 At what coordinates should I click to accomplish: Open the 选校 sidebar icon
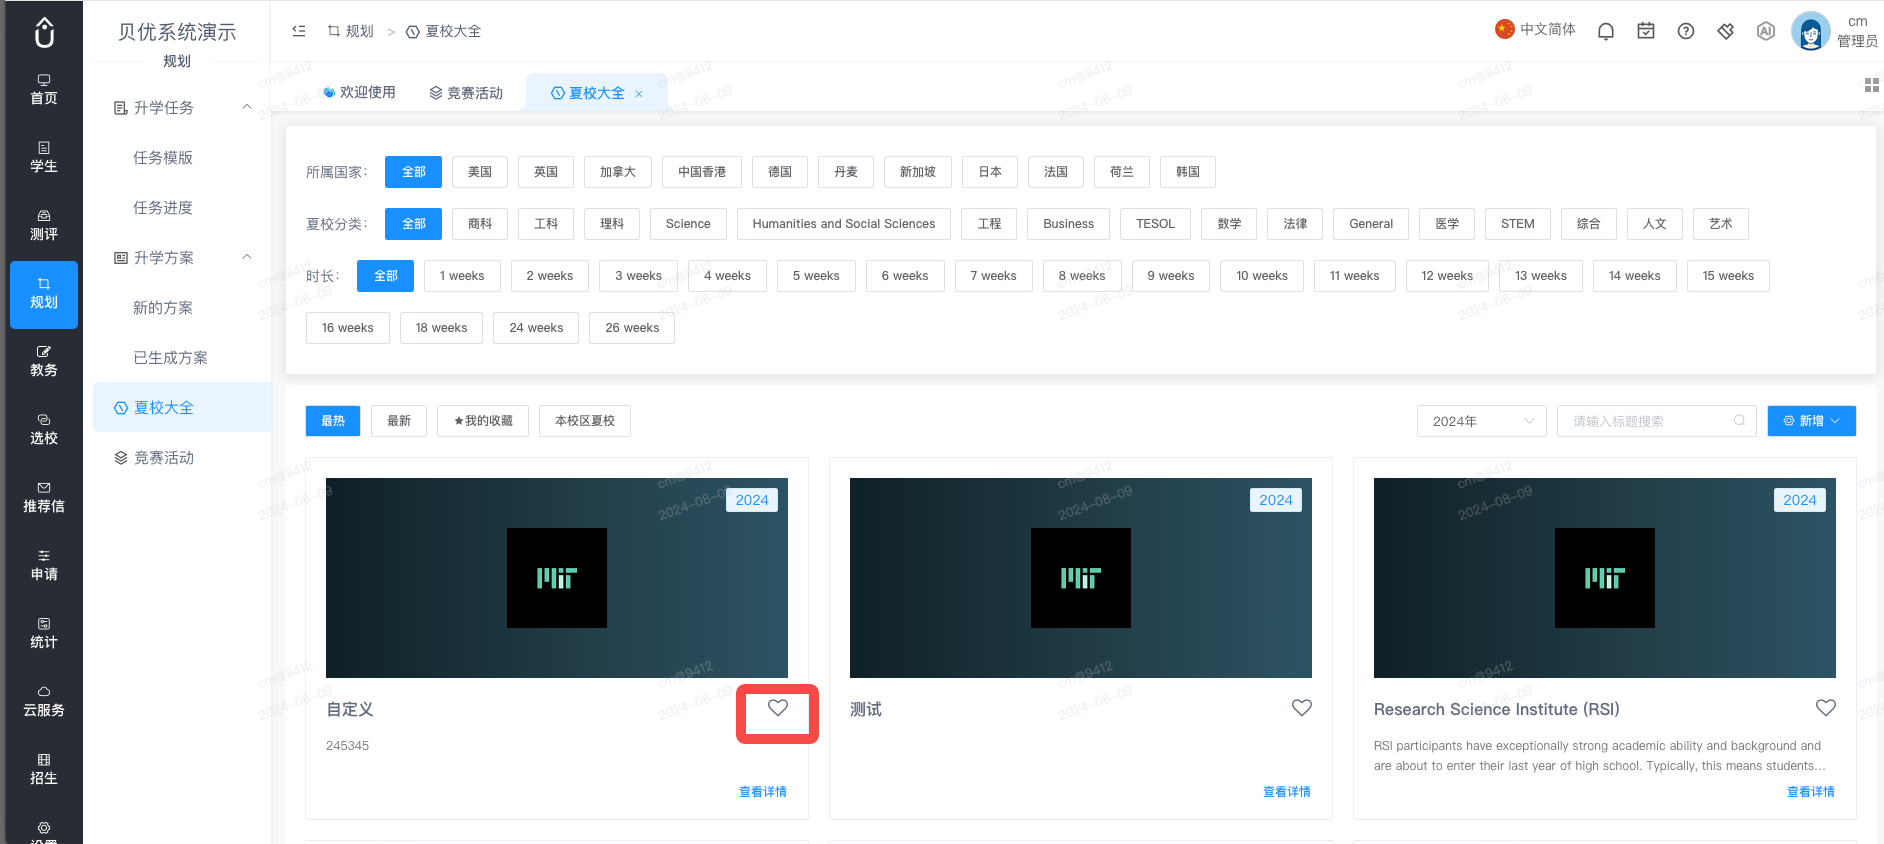click(44, 430)
